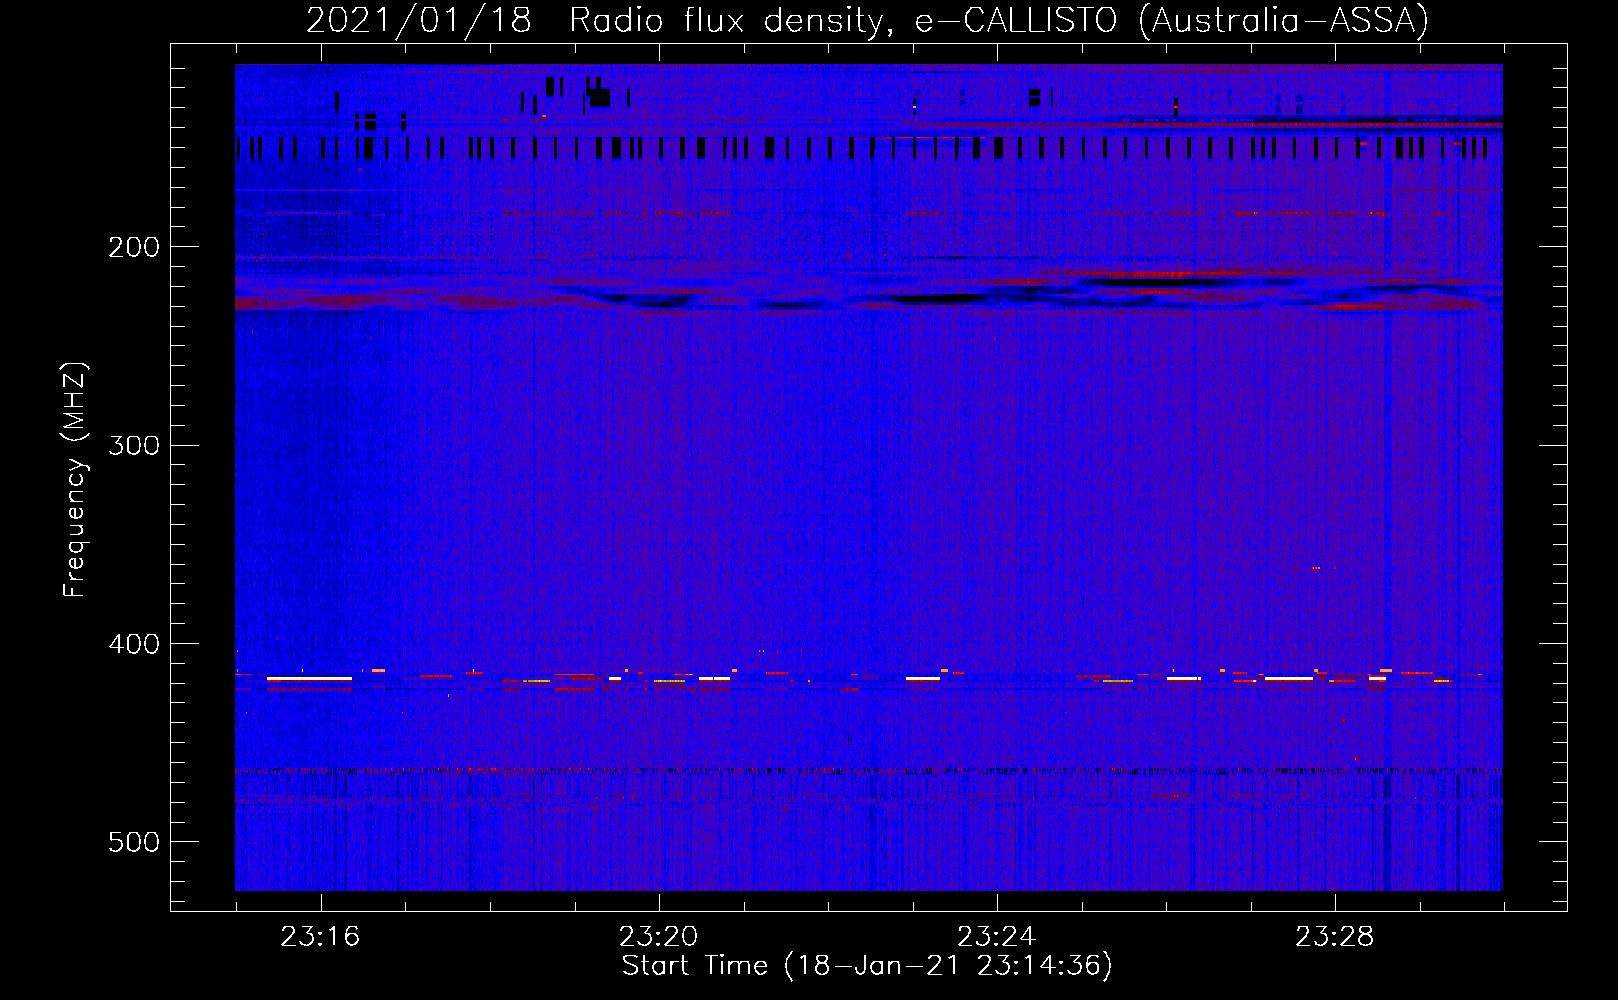The image size is (1618, 1000).
Task: Click the 'Start Time (18-Jan-21 23:14:36)' axis label
Action: tap(867, 966)
